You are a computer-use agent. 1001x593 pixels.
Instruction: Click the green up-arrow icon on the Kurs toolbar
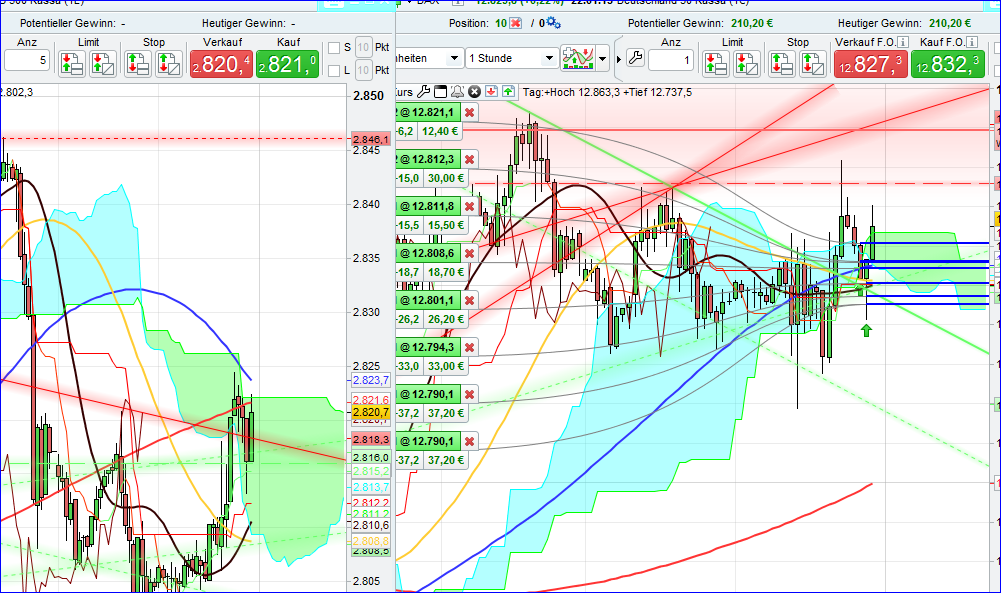[507, 92]
